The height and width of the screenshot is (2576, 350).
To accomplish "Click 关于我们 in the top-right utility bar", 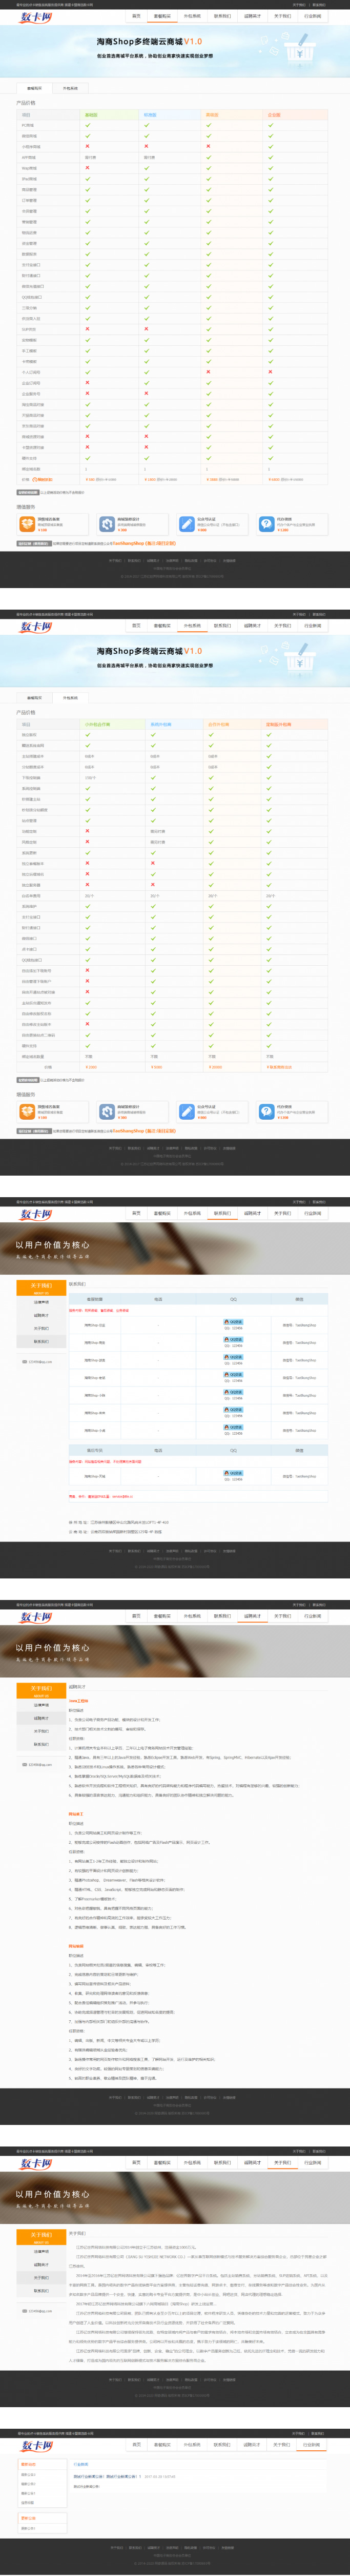I will point(298,4).
